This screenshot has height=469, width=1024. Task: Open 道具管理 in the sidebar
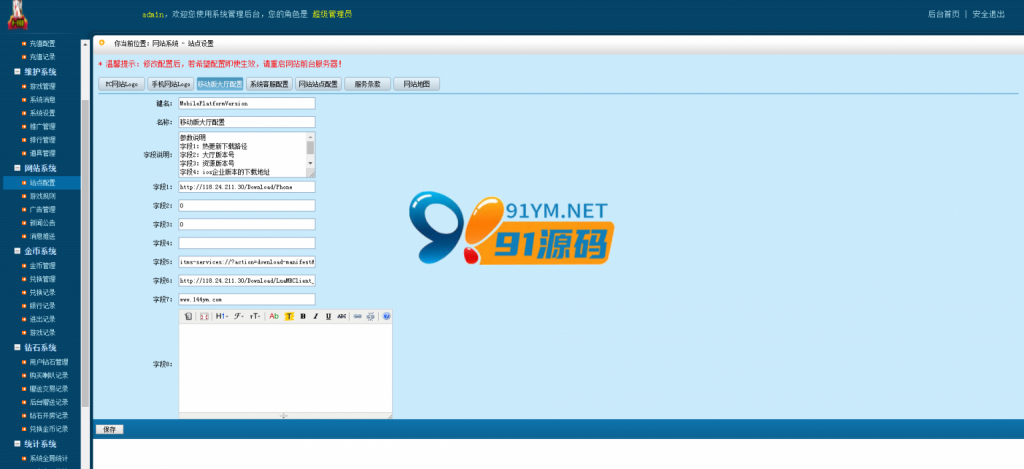tap(42, 154)
